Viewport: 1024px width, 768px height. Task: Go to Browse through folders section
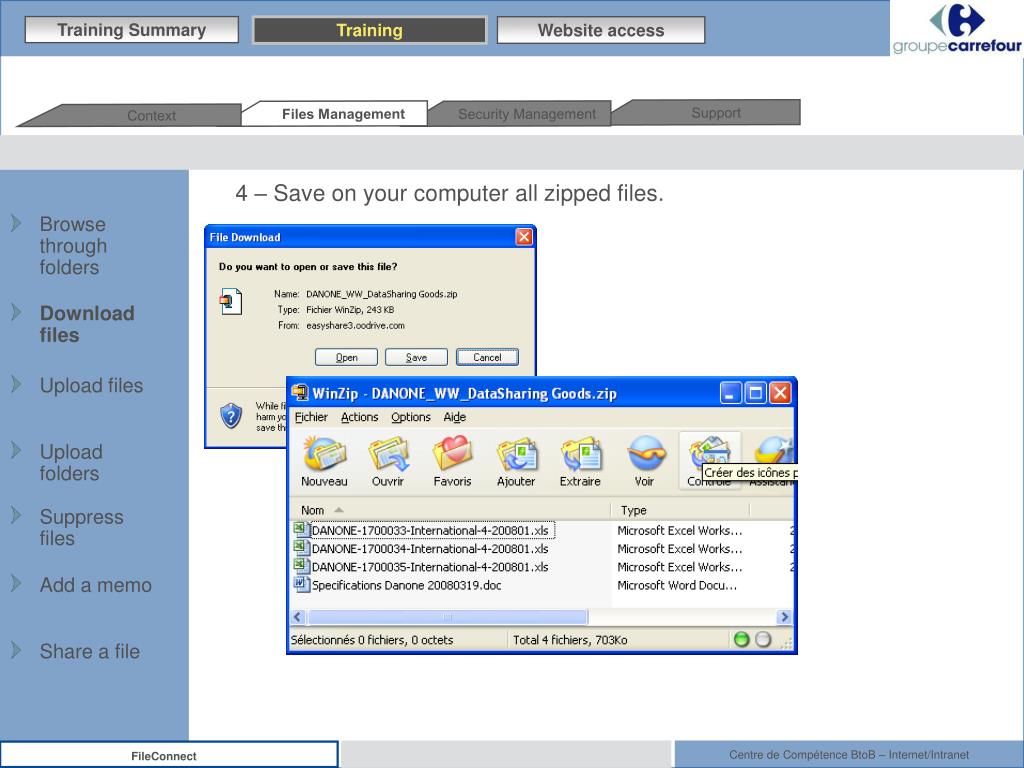pyautogui.click(x=72, y=246)
